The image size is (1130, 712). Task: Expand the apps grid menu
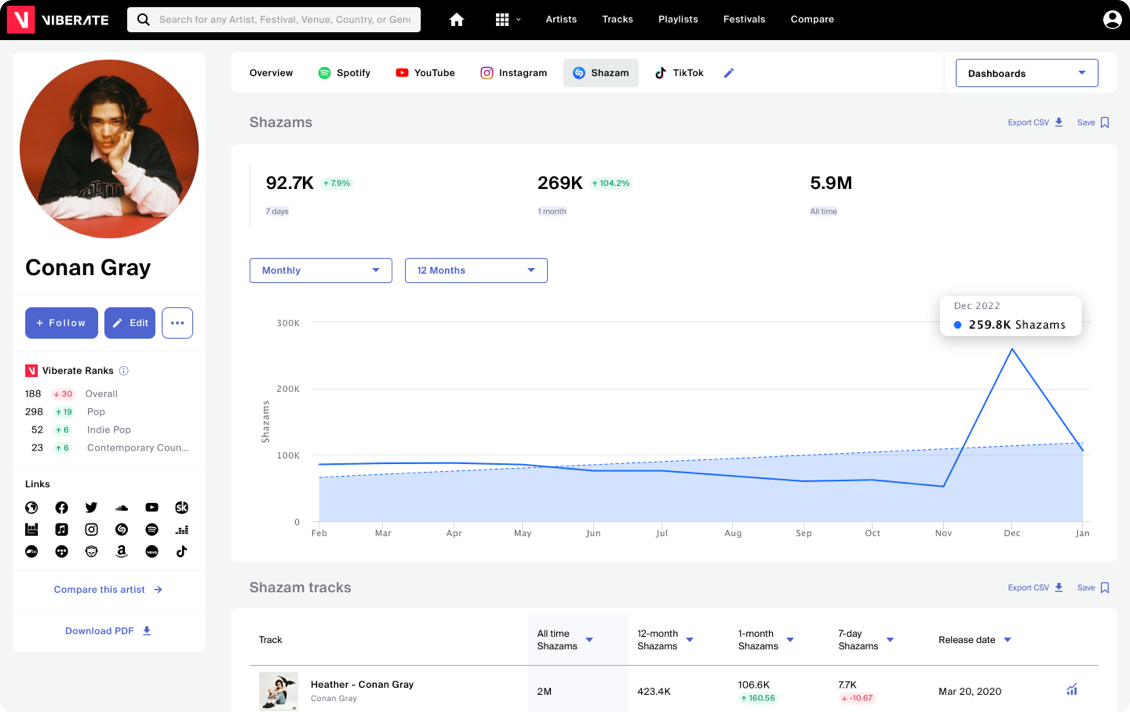click(x=507, y=19)
